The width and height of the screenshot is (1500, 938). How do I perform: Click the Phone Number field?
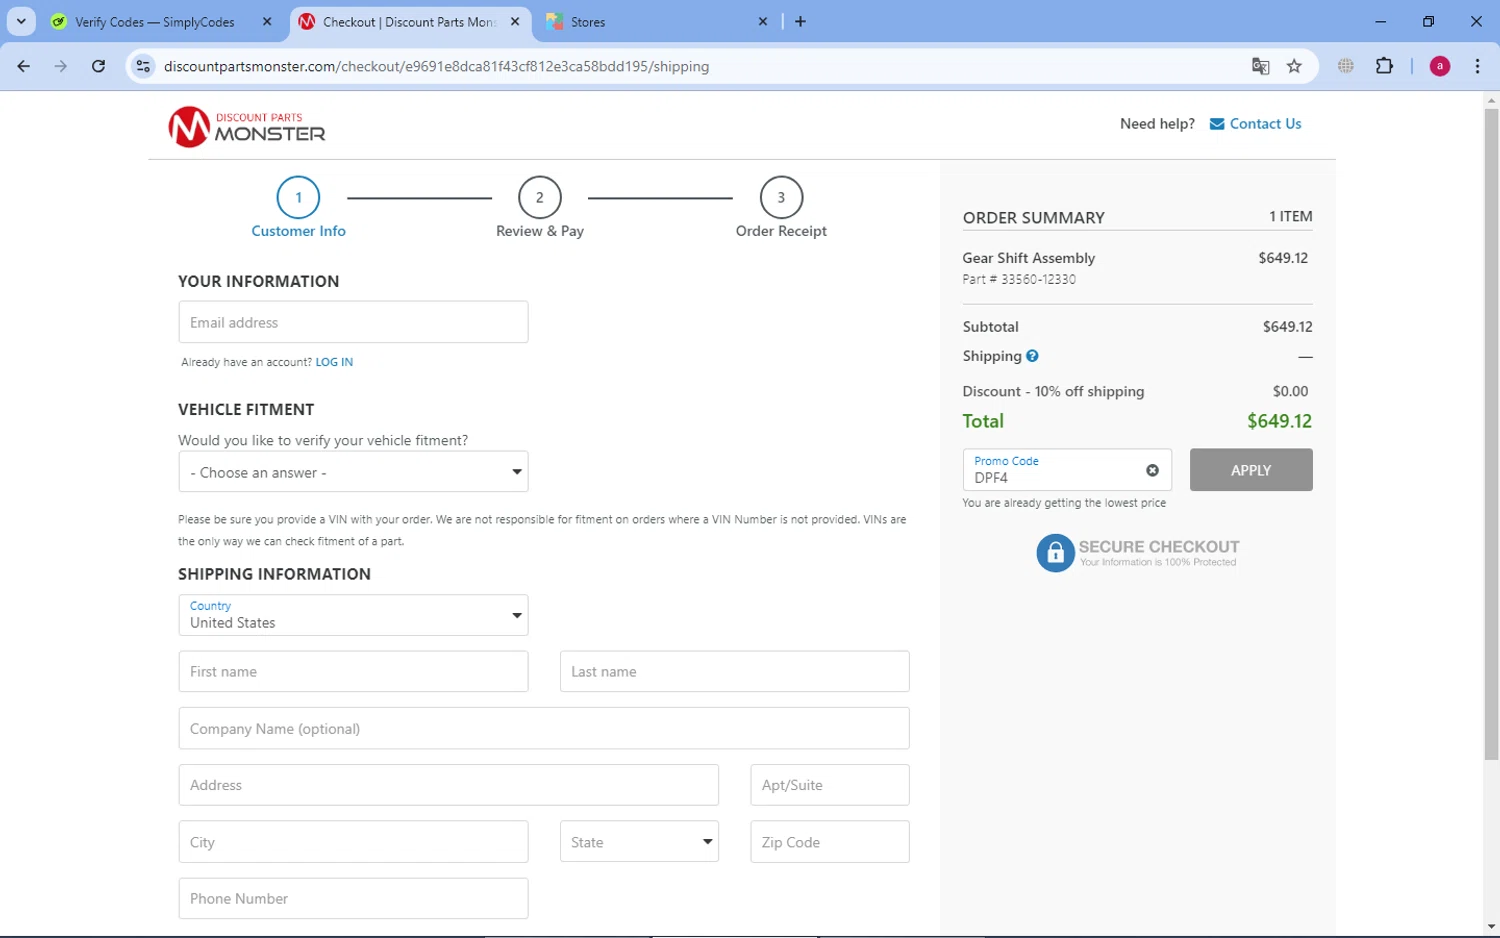[x=353, y=898]
